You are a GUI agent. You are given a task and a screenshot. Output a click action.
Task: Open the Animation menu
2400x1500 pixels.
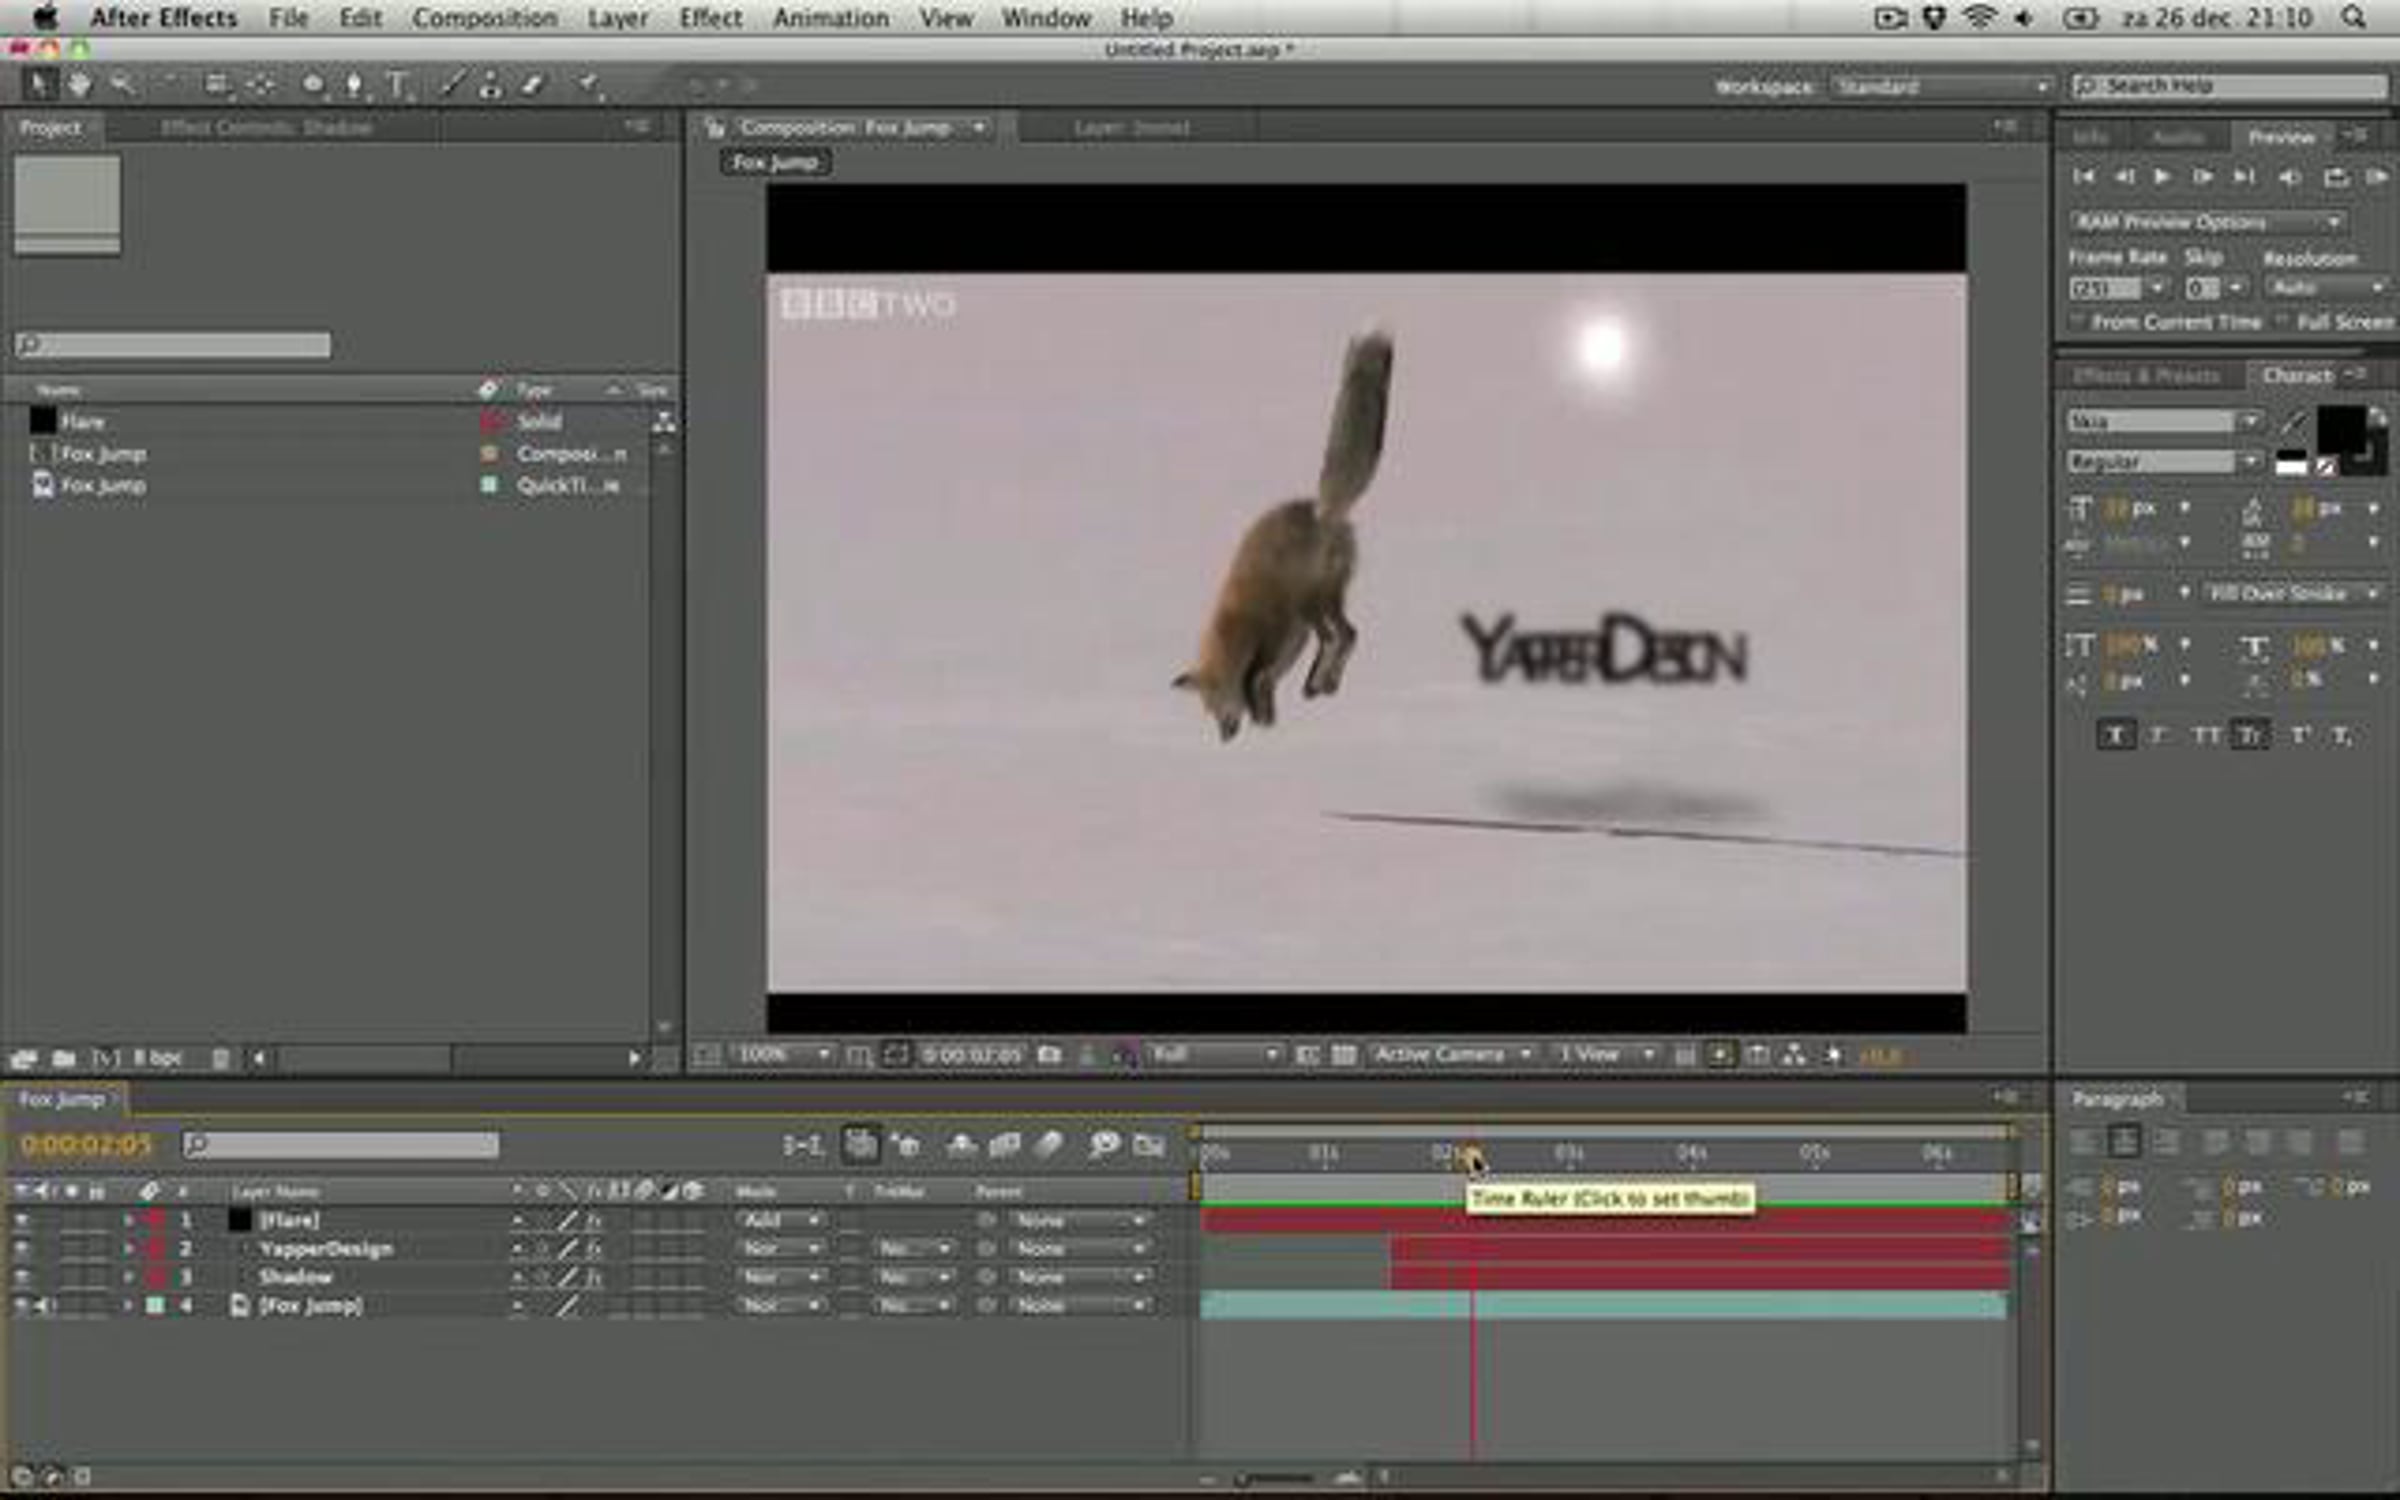pyautogui.click(x=831, y=18)
